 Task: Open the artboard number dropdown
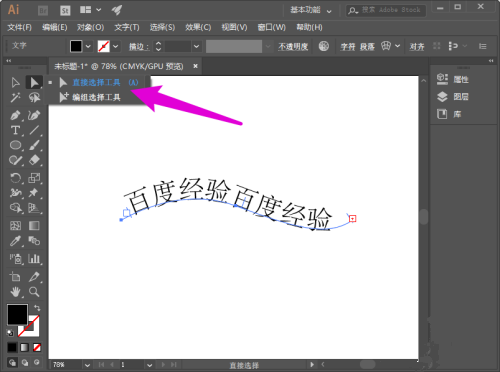click(x=149, y=365)
